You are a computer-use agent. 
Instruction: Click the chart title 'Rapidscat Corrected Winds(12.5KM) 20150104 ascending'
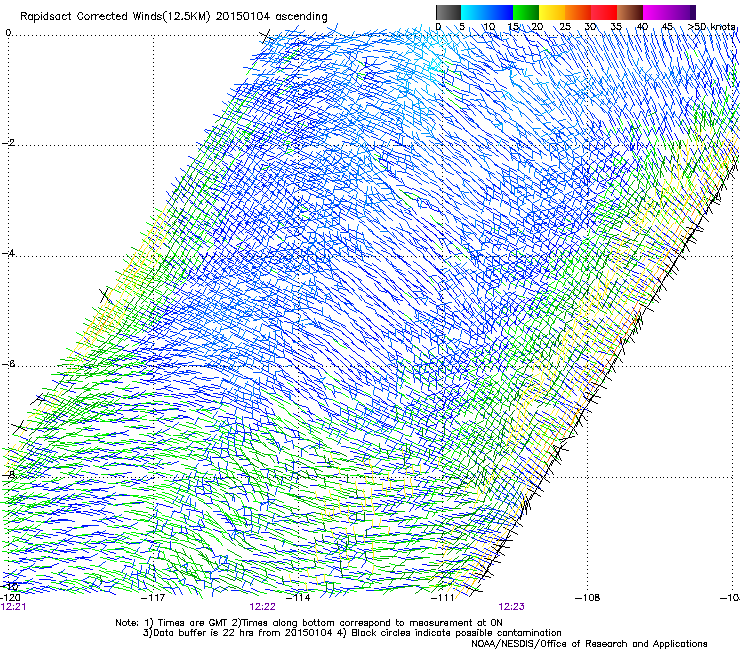[174, 17]
